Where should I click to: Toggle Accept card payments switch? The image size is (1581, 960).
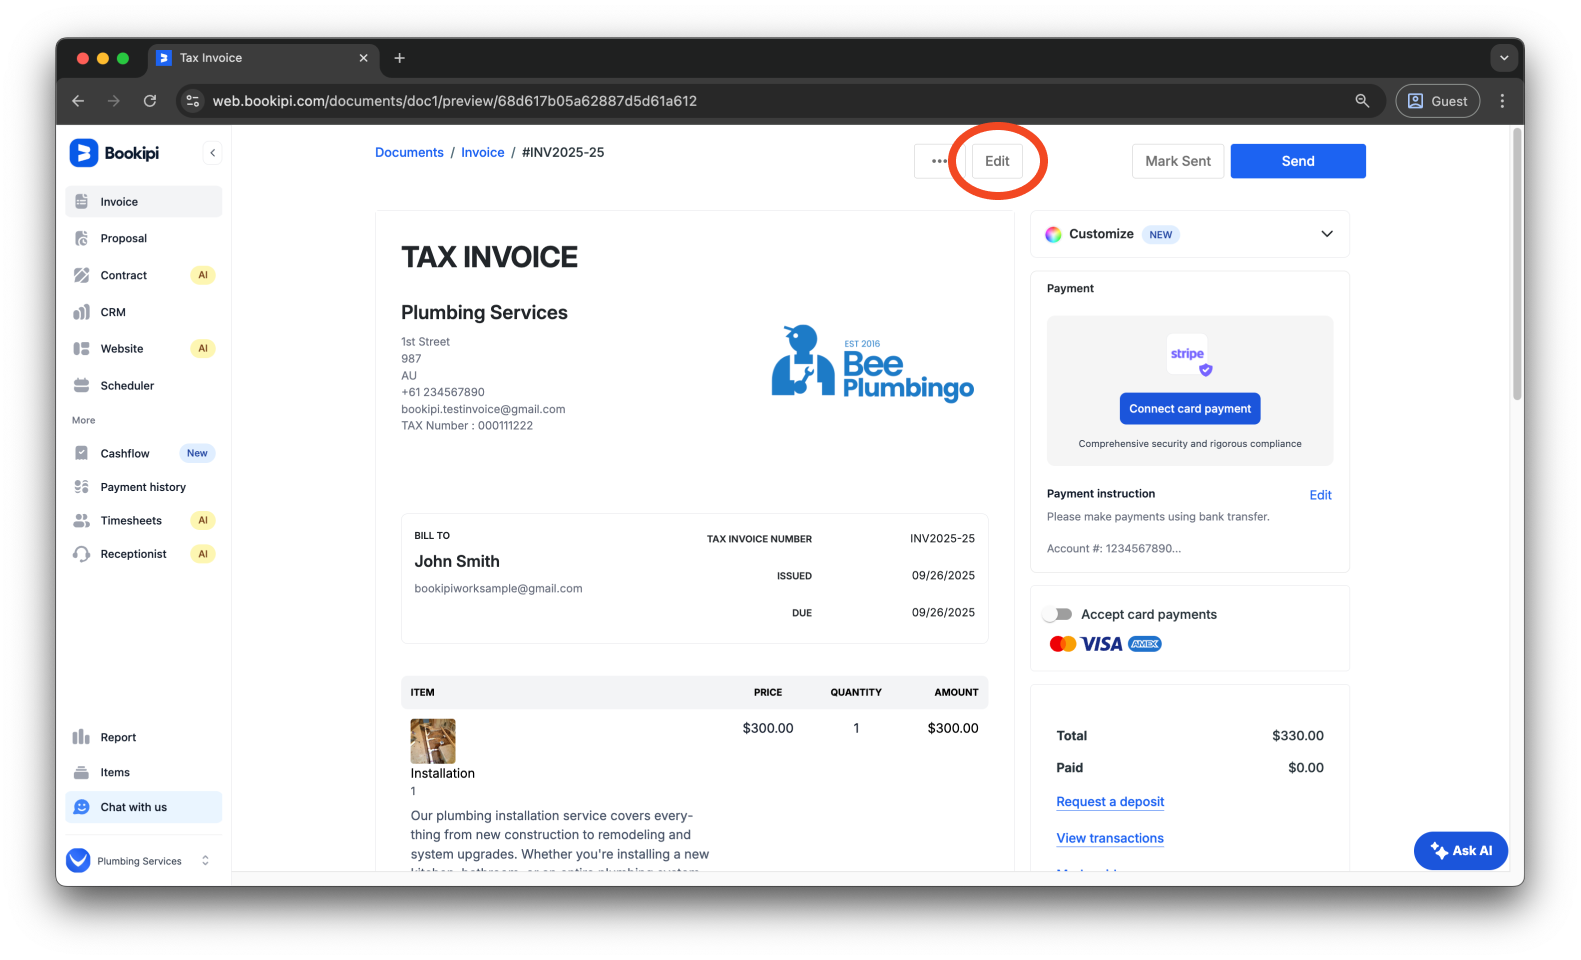tap(1057, 614)
